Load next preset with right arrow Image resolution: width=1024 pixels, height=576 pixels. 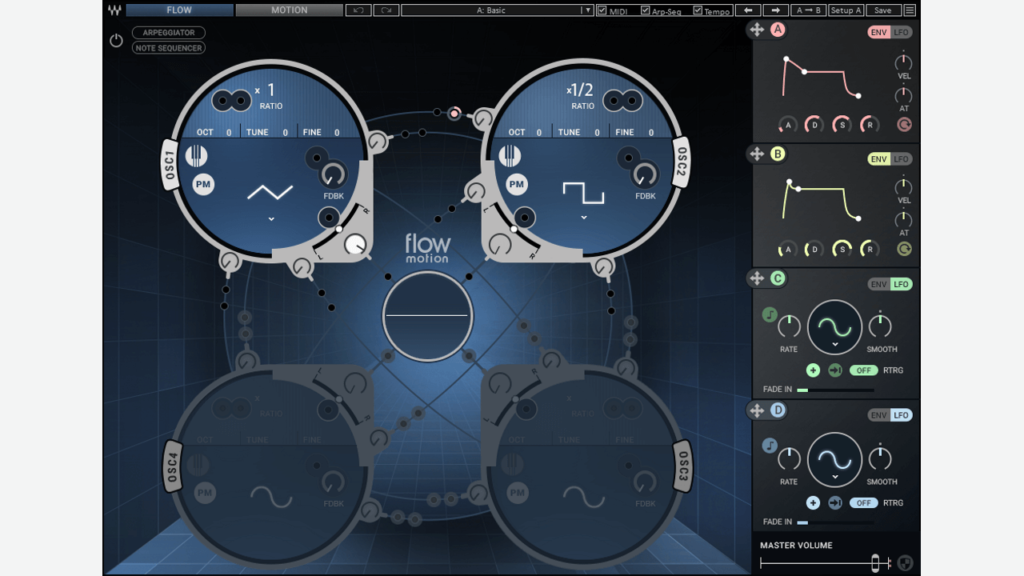(775, 10)
